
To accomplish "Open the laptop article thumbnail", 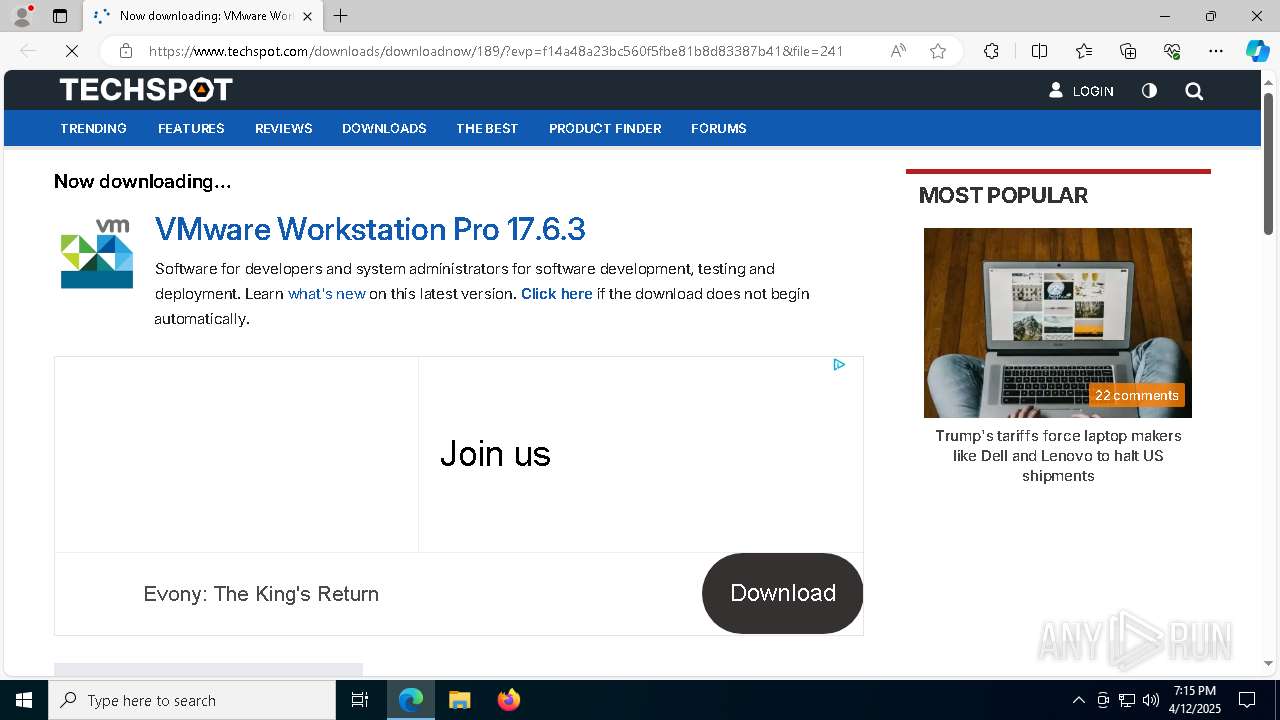I will [x=1058, y=323].
